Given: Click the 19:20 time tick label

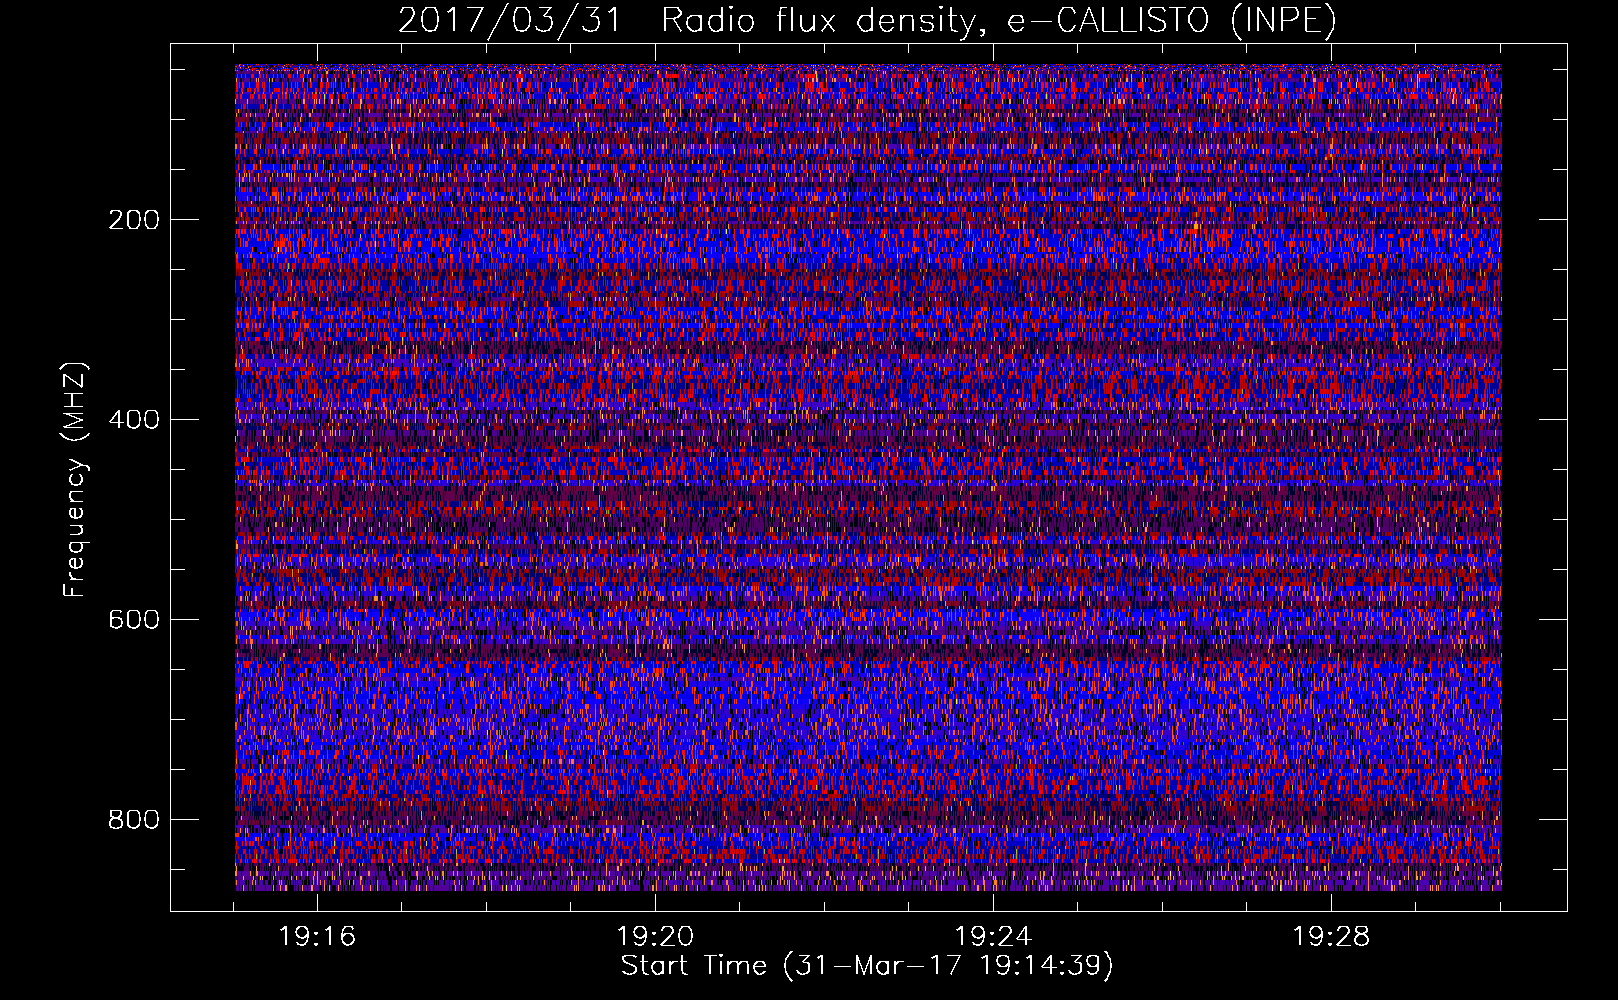Looking at the screenshot, I should (x=655, y=937).
